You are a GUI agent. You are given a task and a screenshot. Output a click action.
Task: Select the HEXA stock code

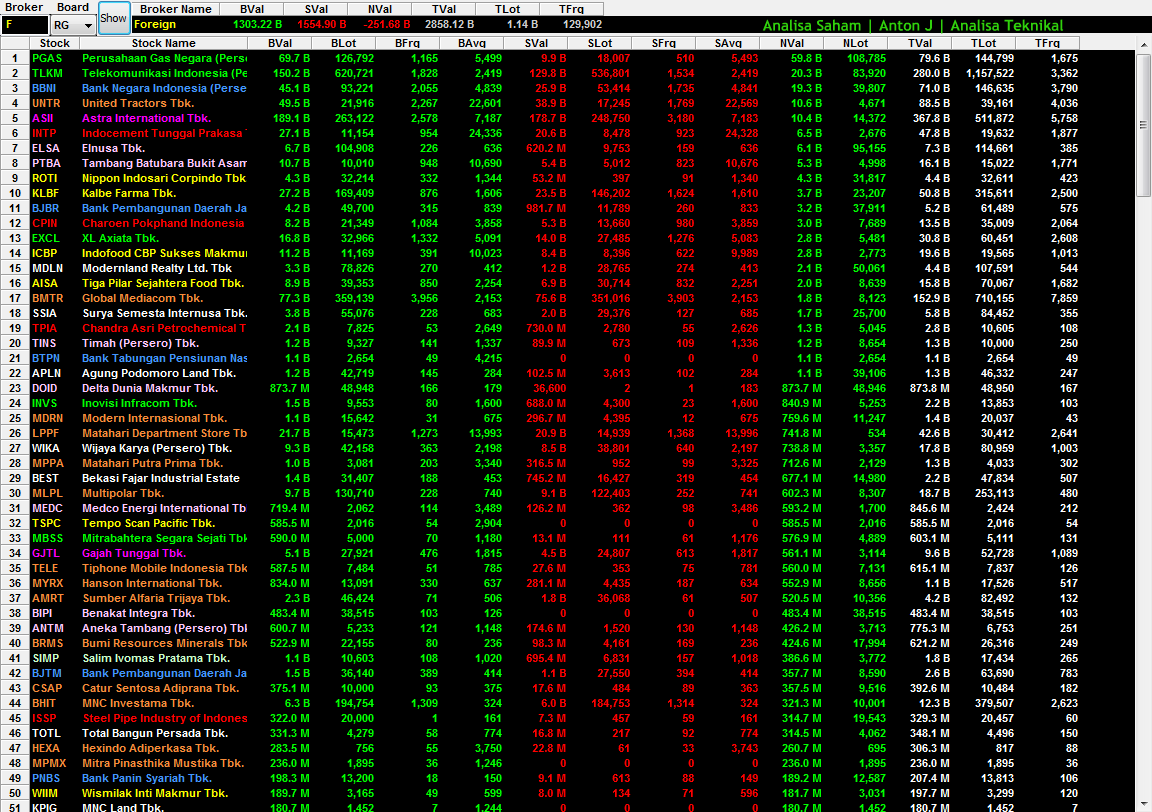click(x=46, y=748)
